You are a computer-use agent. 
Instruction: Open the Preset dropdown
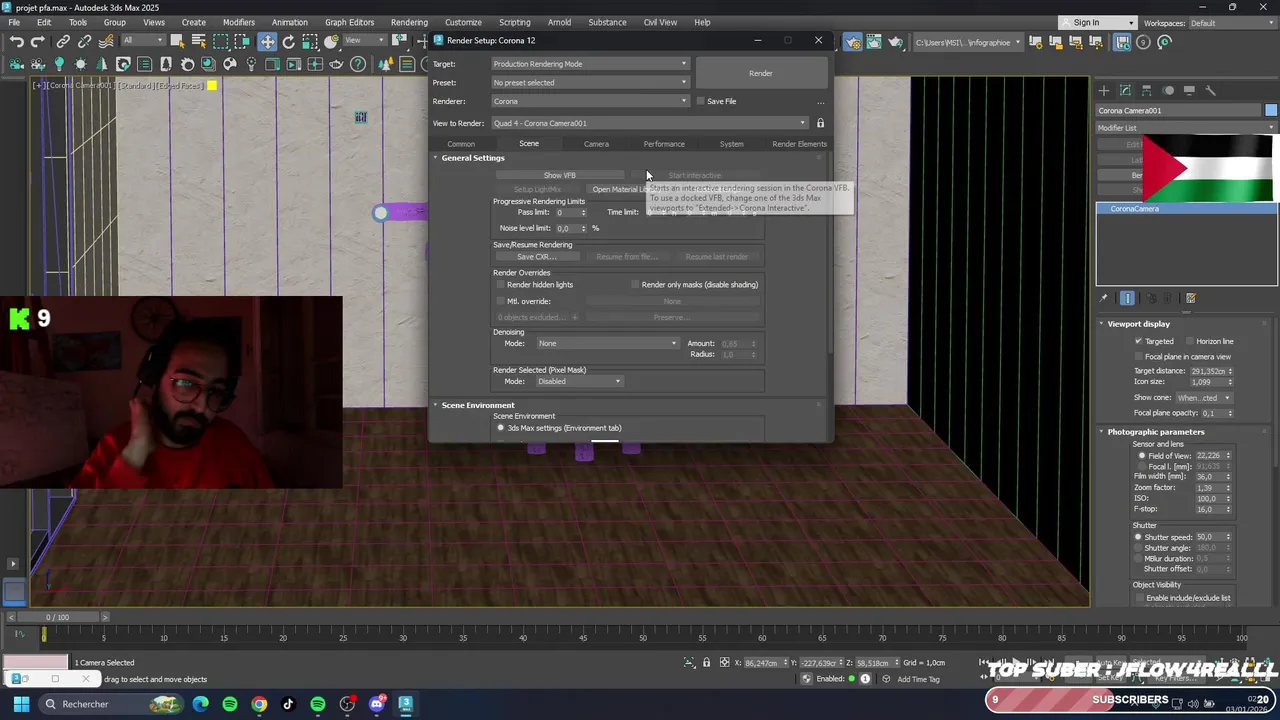tap(590, 83)
